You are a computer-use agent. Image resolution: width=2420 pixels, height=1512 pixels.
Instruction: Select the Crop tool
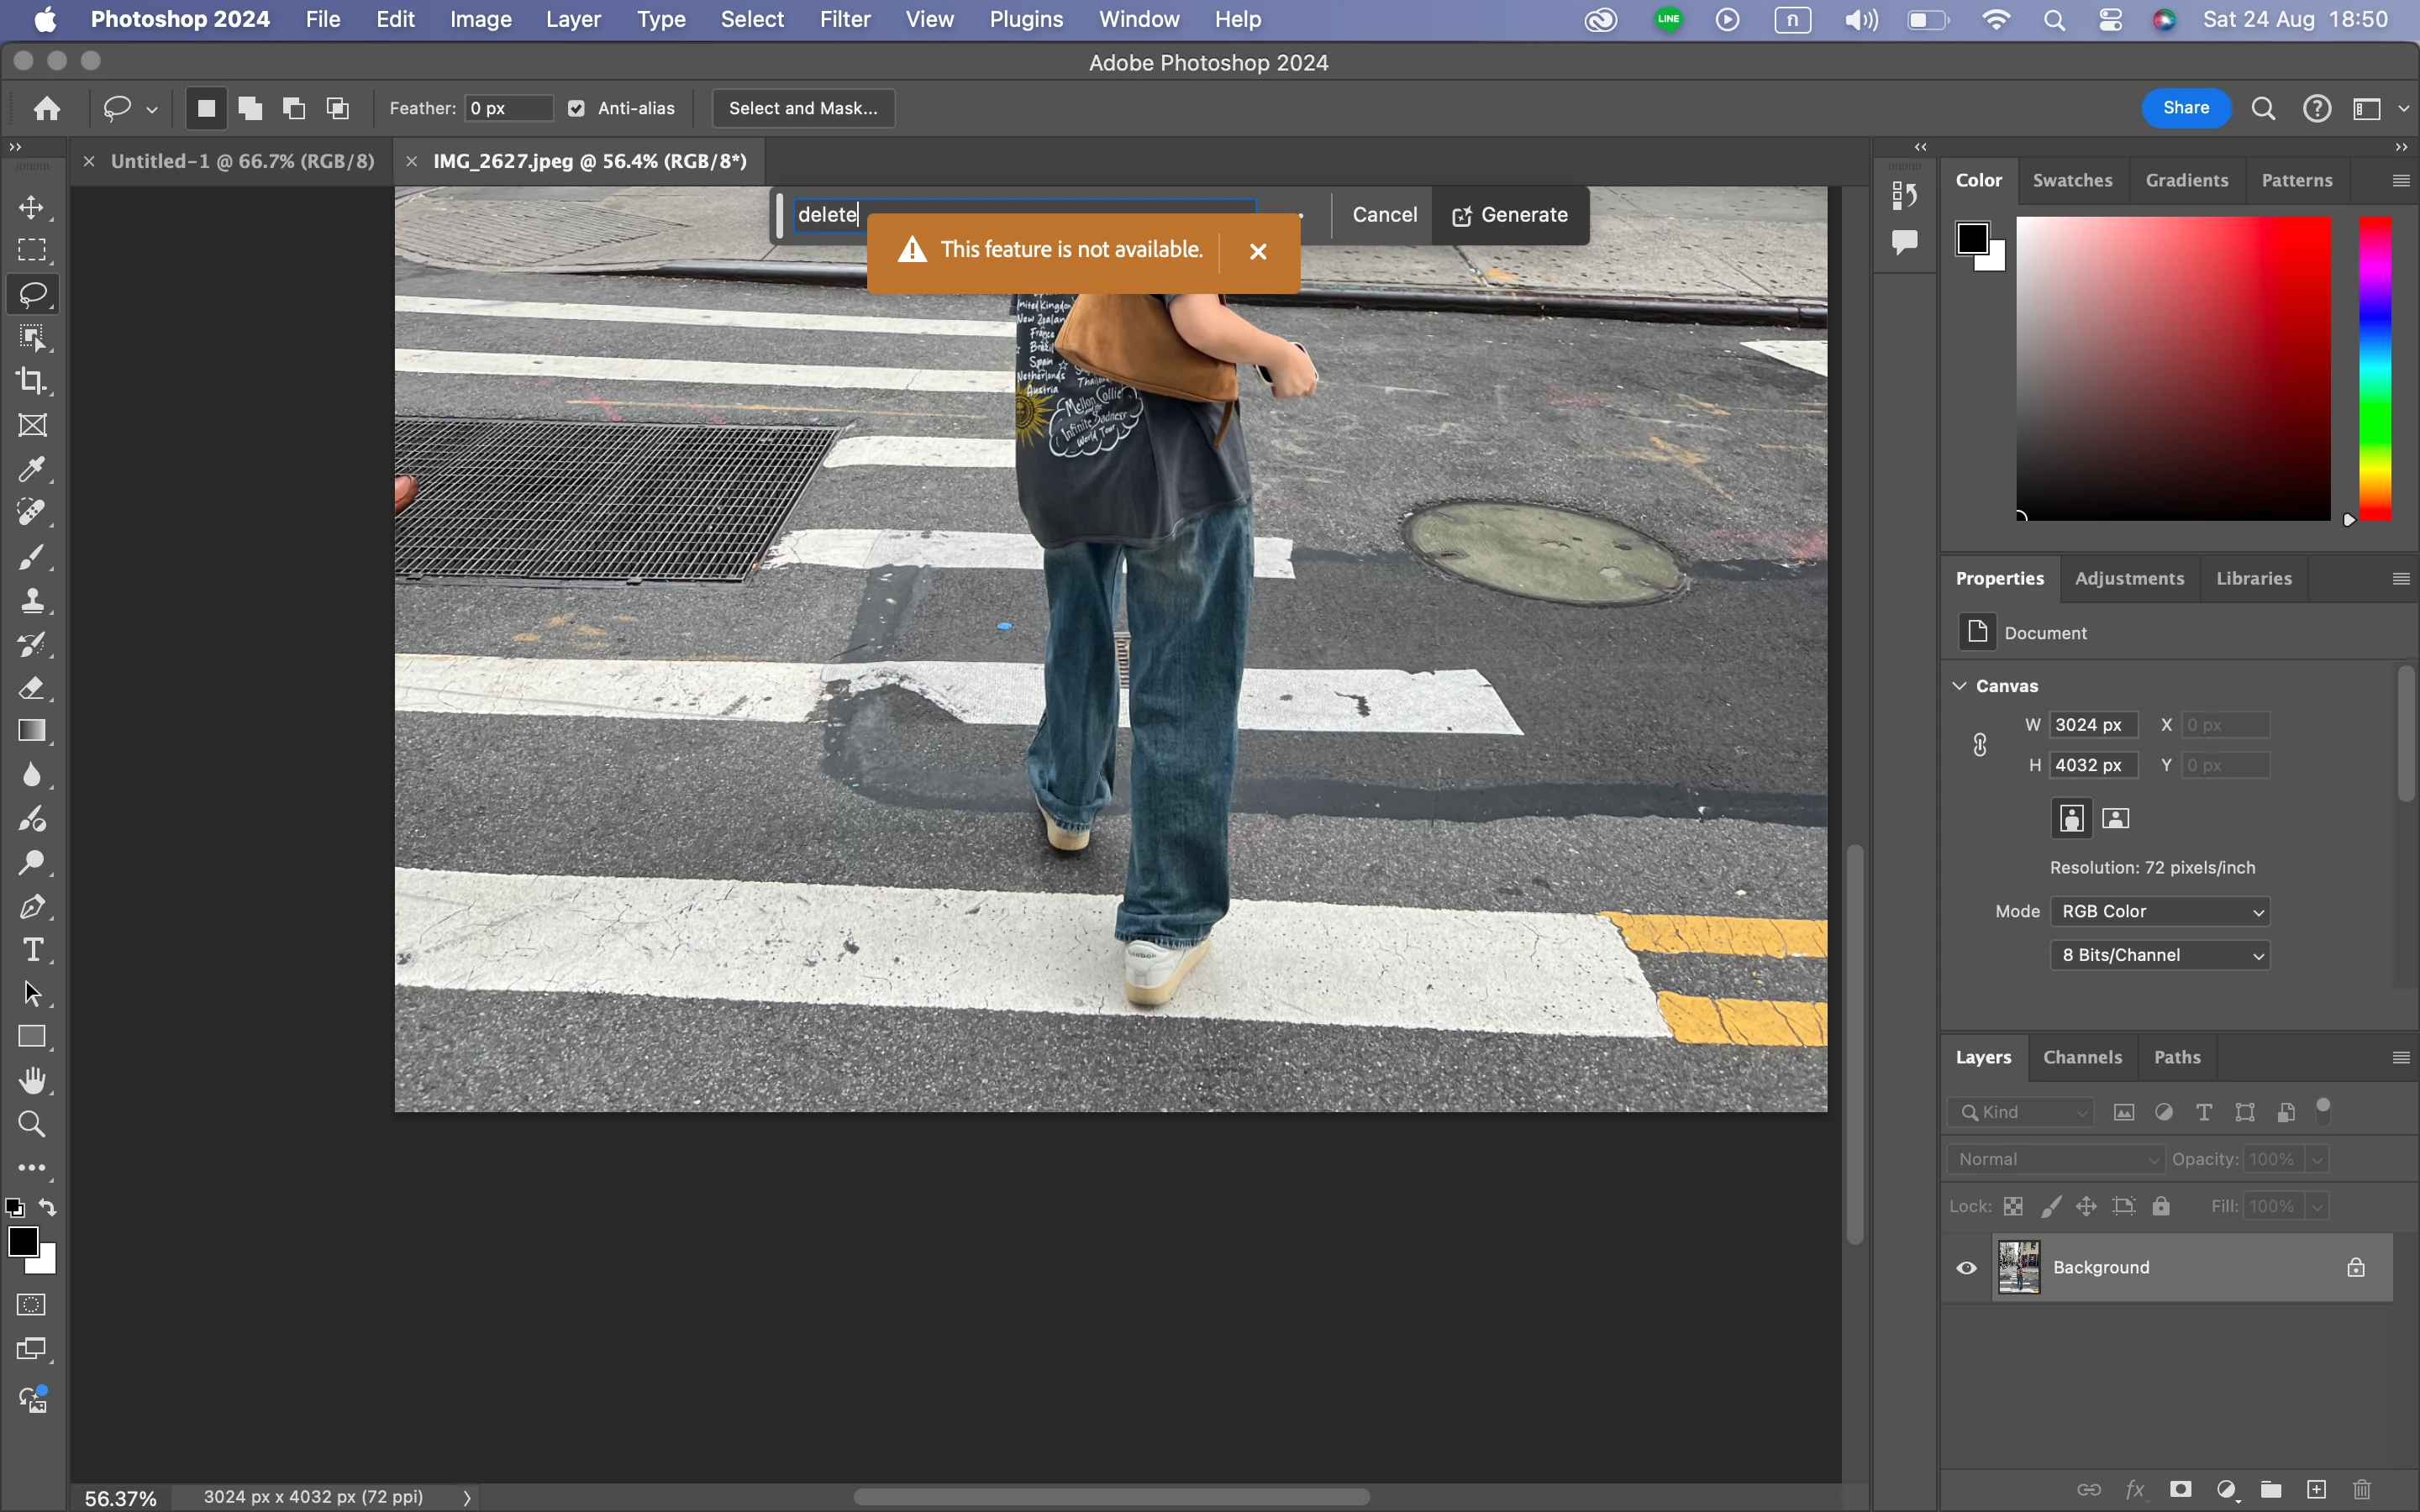pyautogui.click(x=31, y=381)
